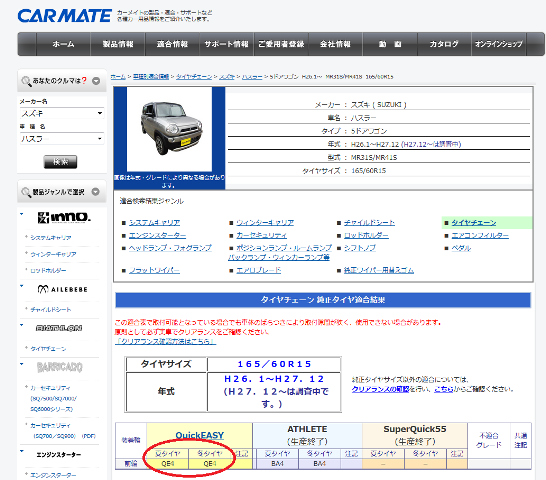Open the エアコンフィルター genre link
Viewport: 546px width, 480px height.
480,235
